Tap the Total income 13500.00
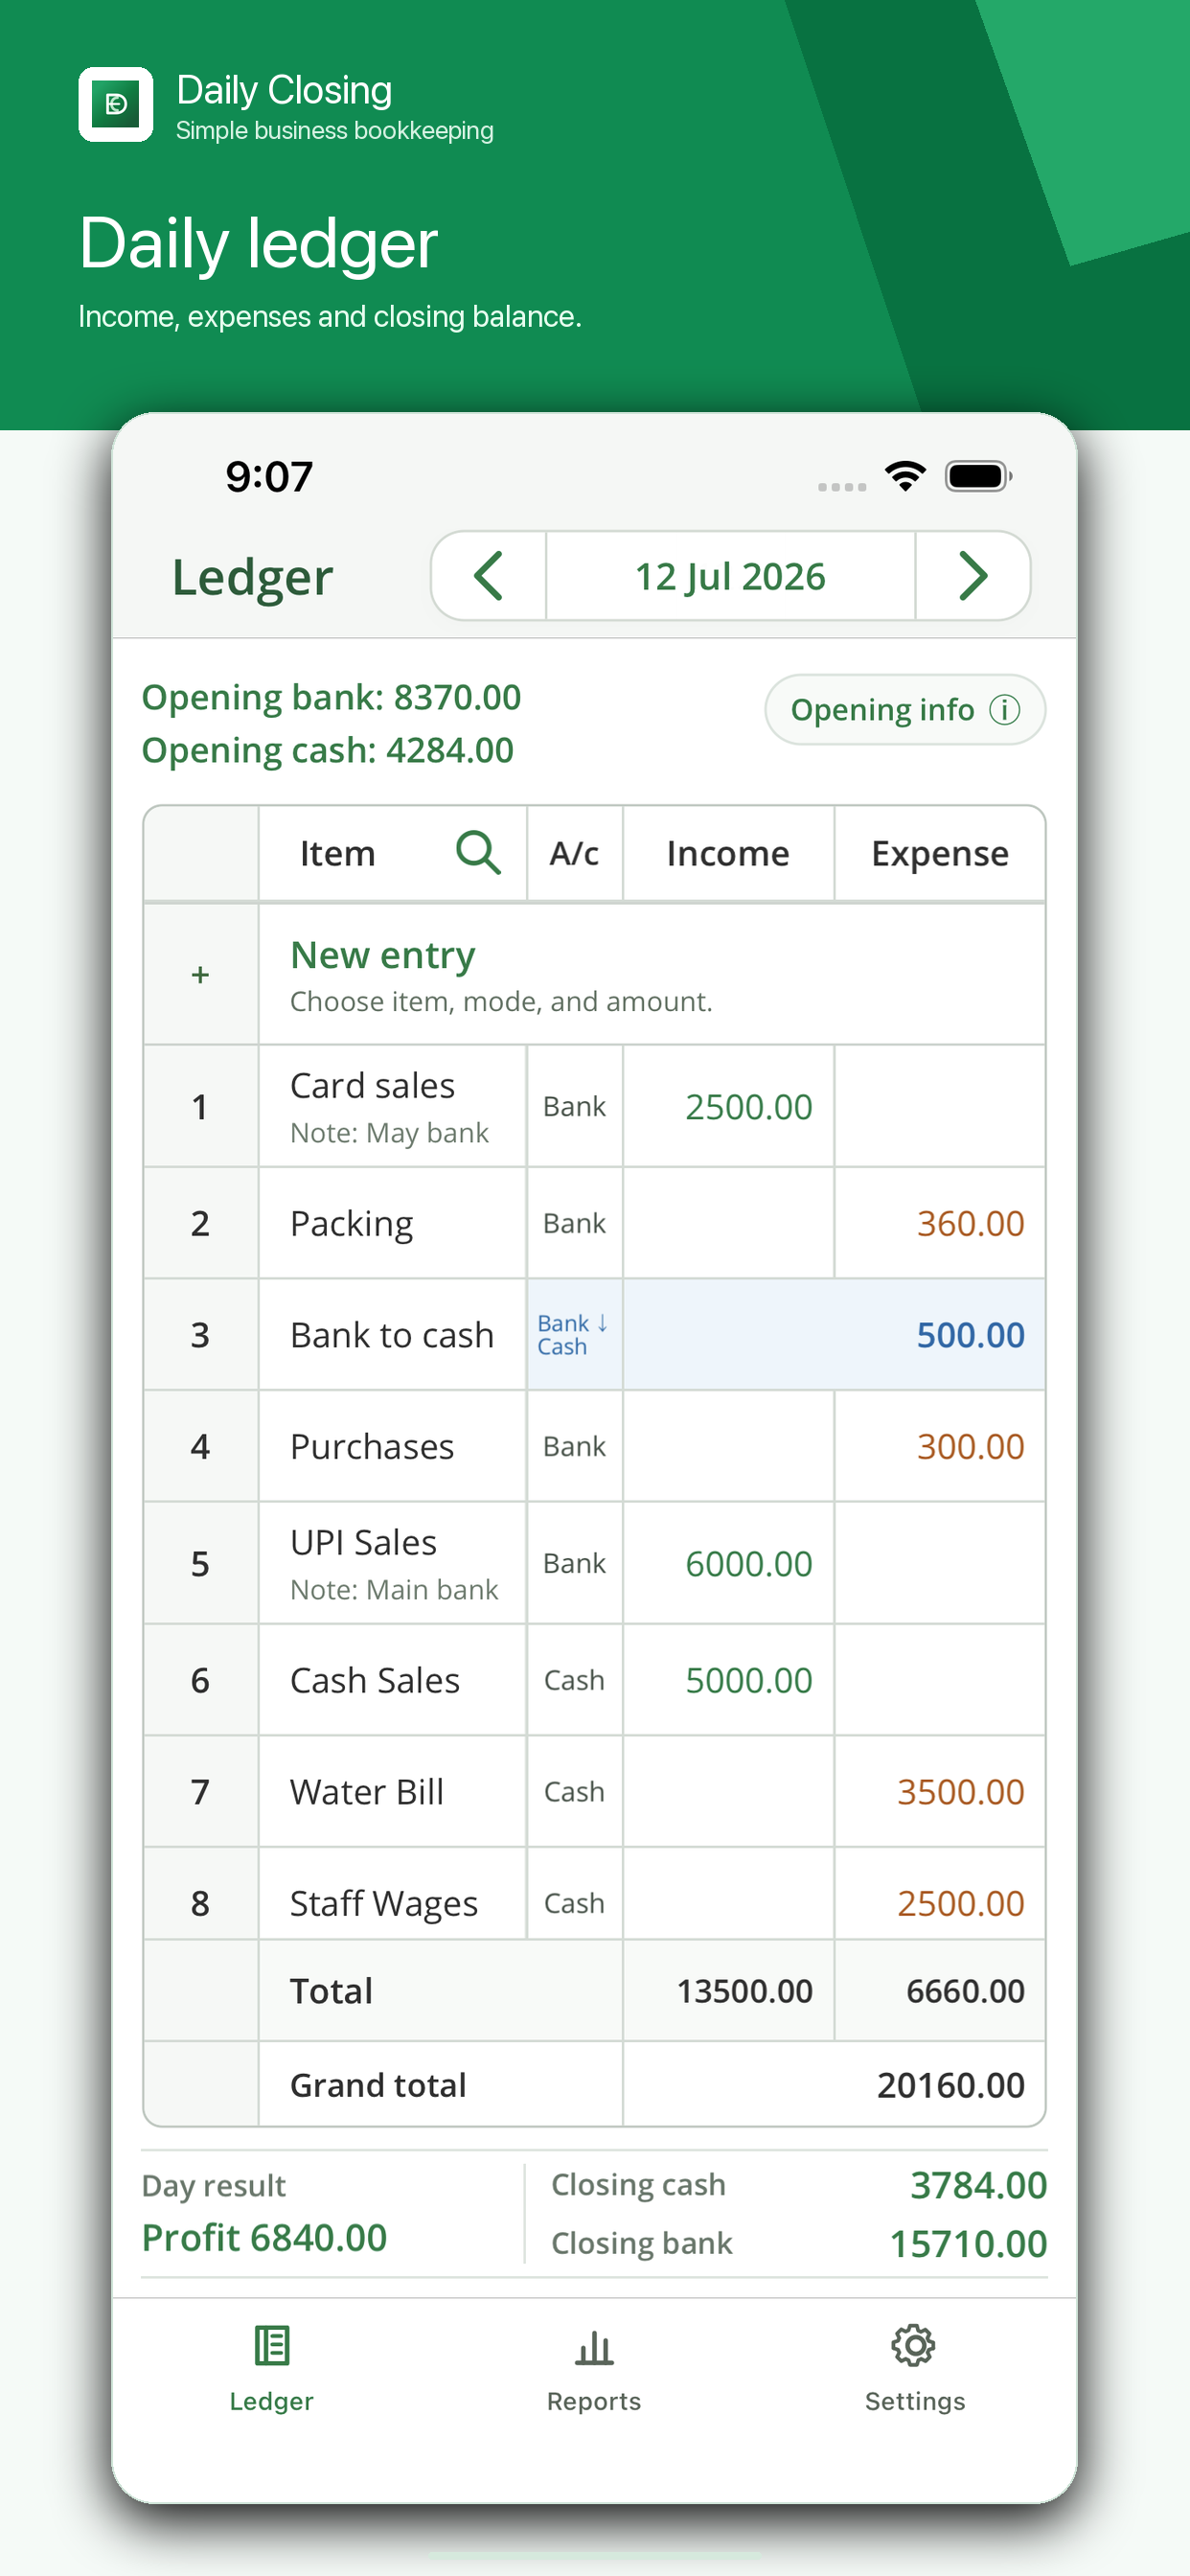Image resolution: width=1190 pixels, height=2576 pixels. [744, 1991]
